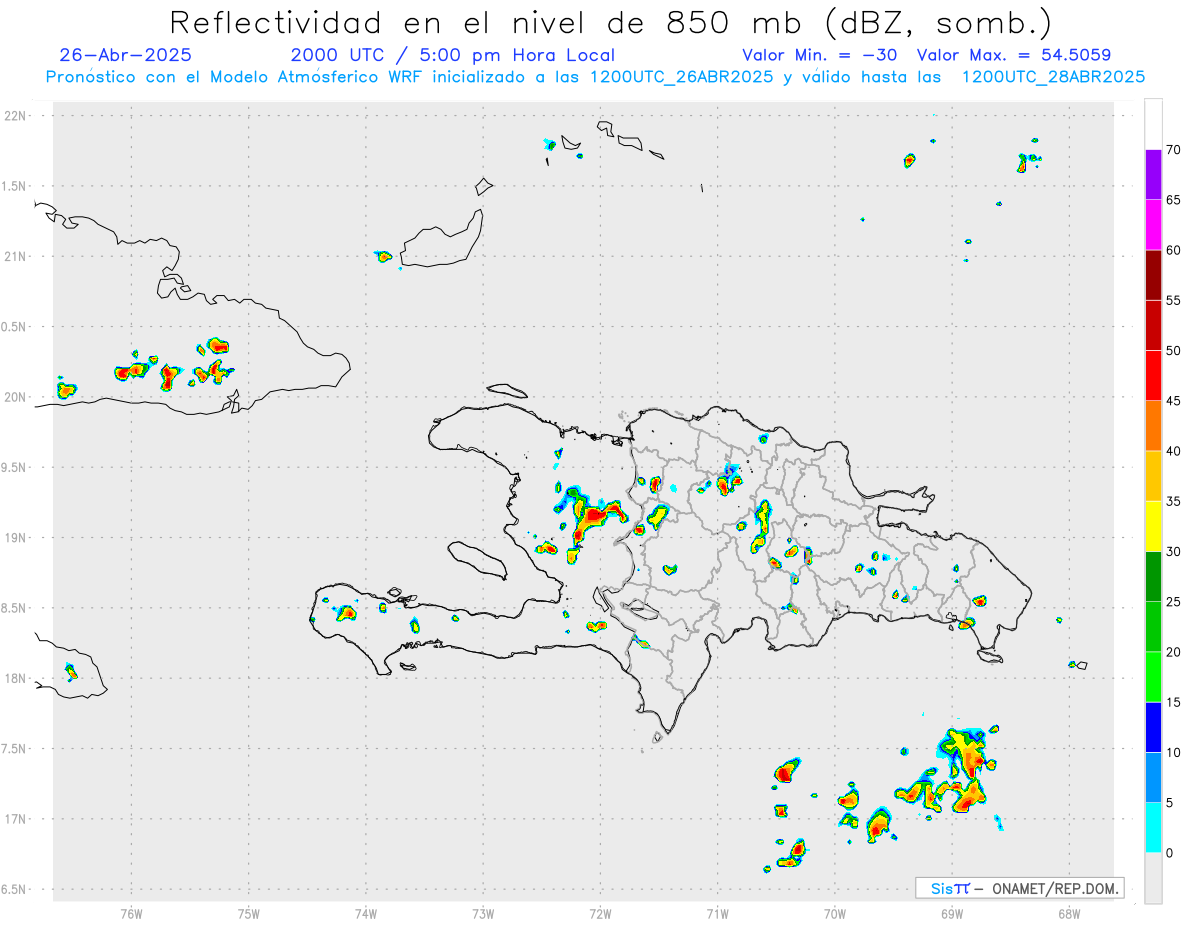1200x927 pixels.
Task: Click the '18N' latitude label
Action: point(17,678)
